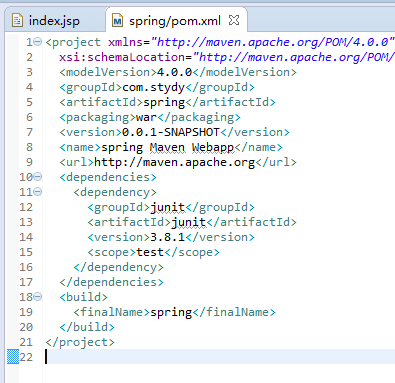Click the word Maven in the name element
The height and width of the screenshot is (383, 395).
coord(167,147)
